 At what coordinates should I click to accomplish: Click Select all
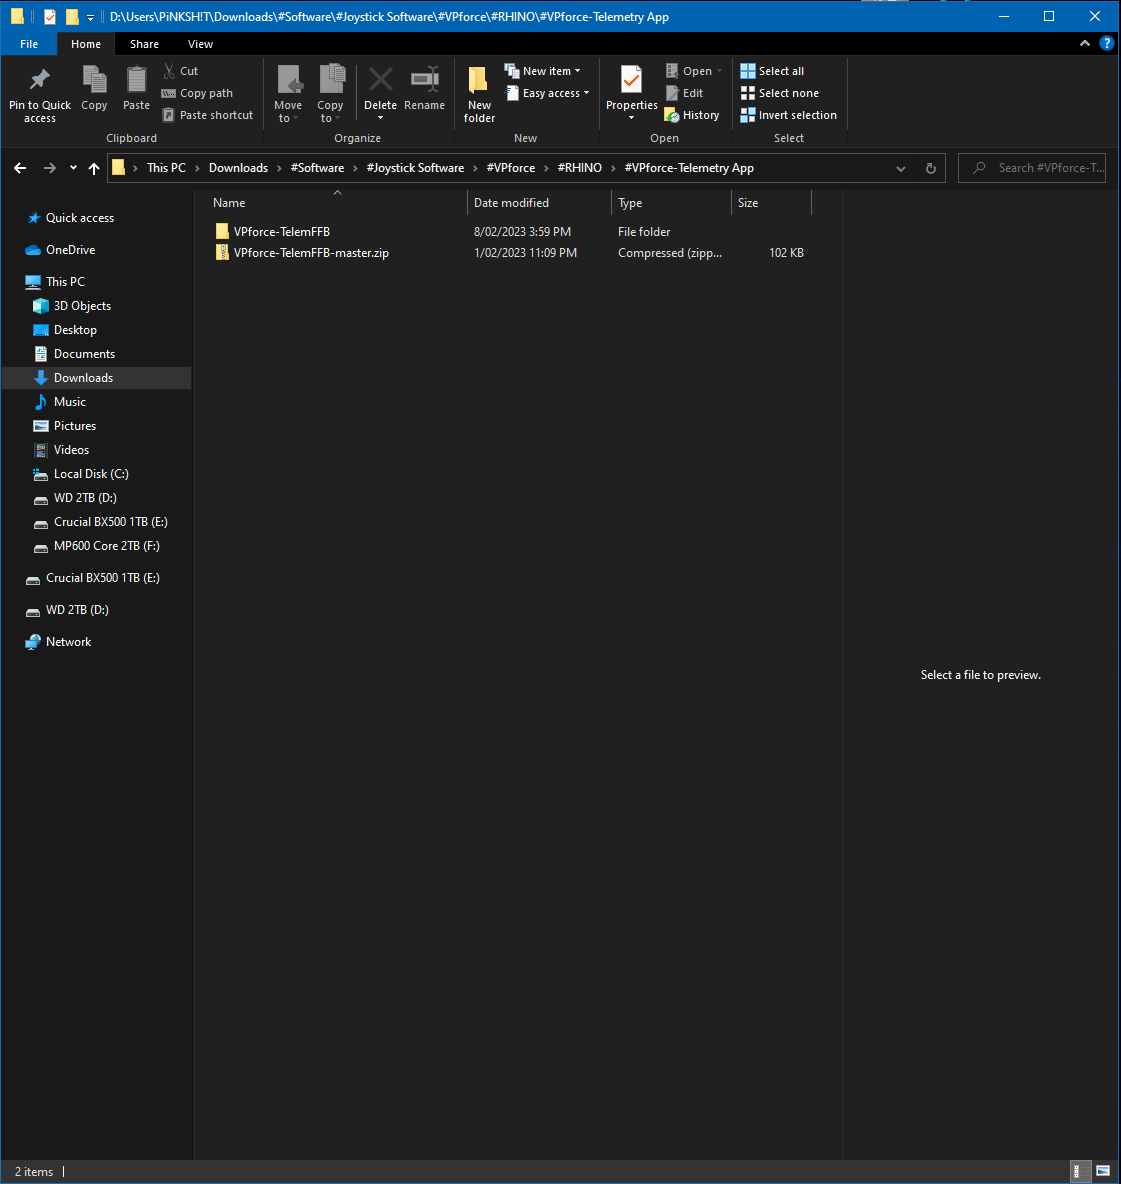[x=772, y=71]
